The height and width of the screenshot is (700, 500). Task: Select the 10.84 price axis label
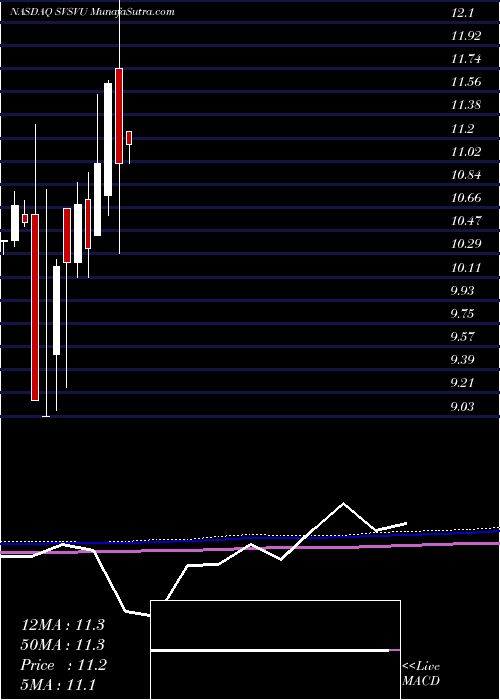466,175
